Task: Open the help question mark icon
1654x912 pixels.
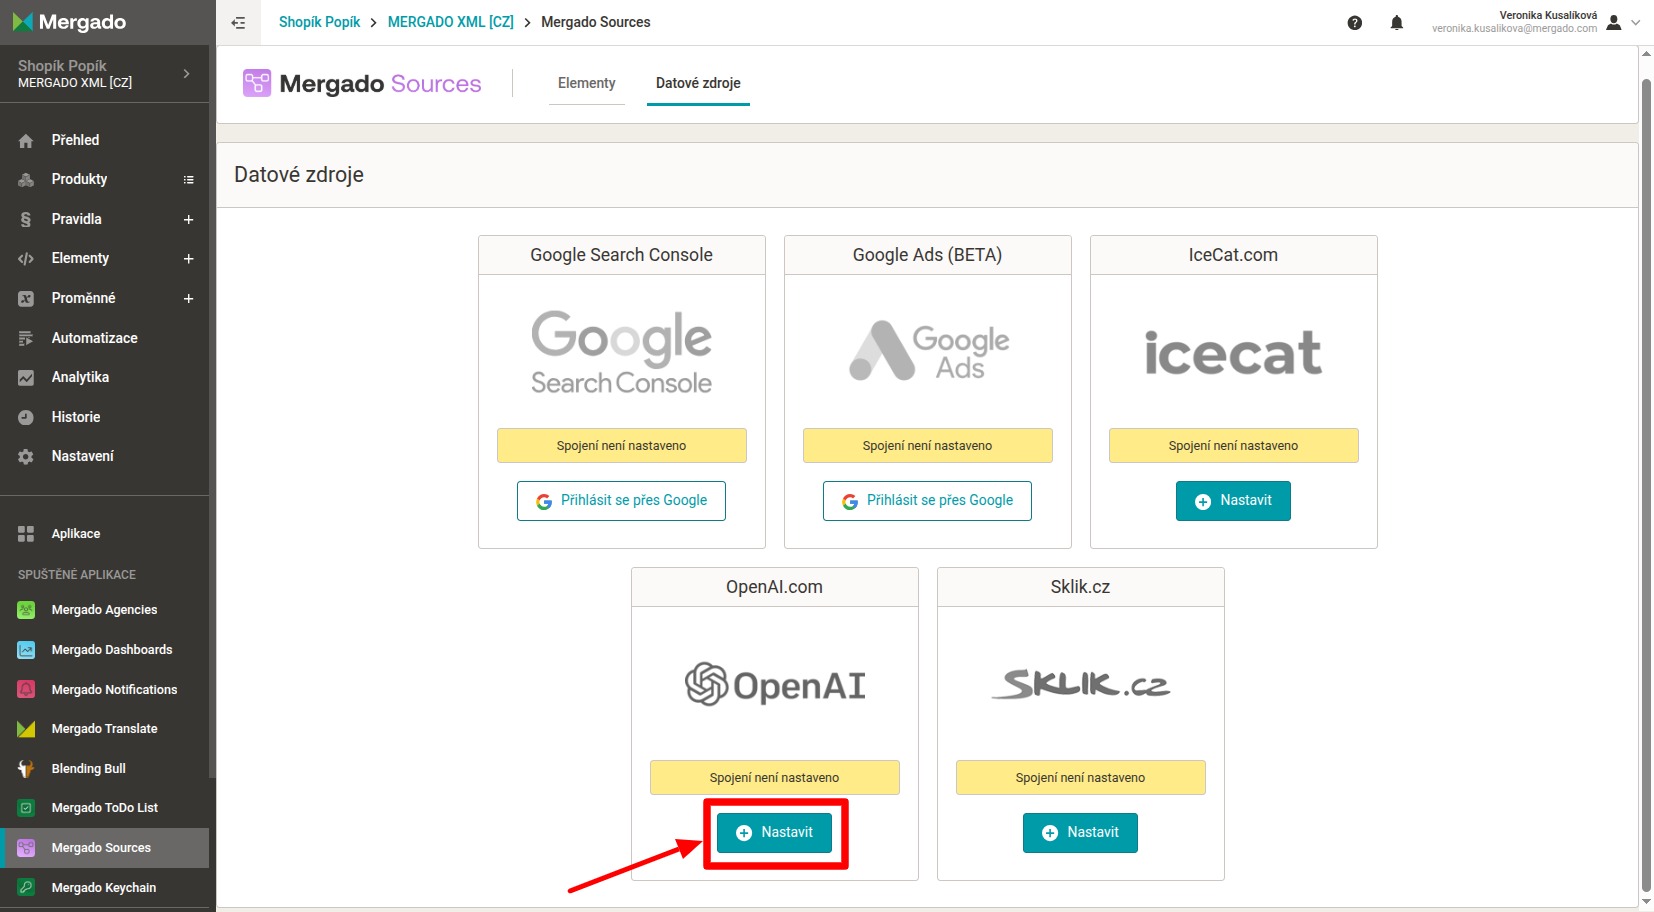Action: click(1354, 23)
